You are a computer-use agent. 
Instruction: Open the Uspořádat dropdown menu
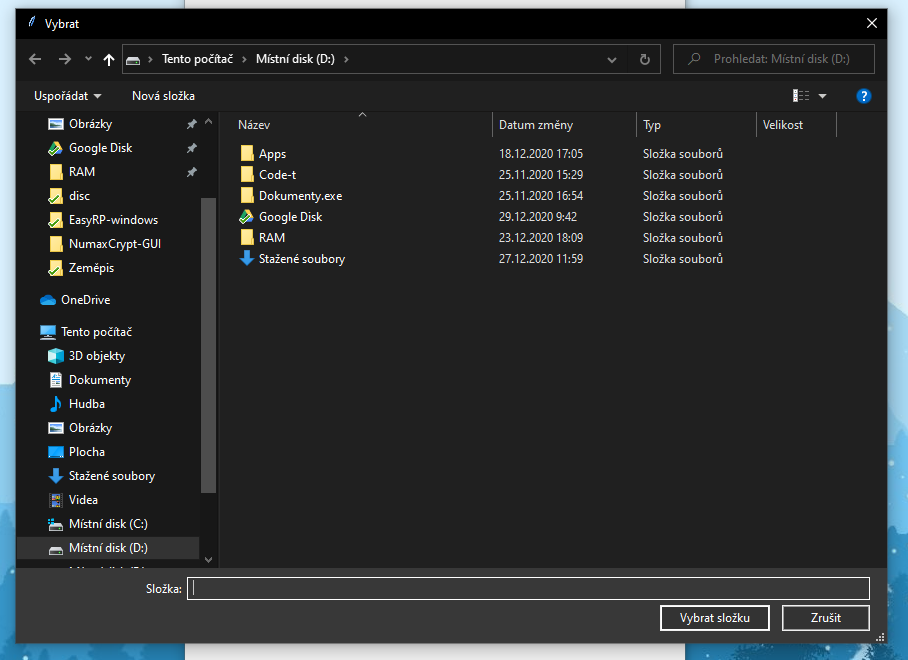point(65,95)
